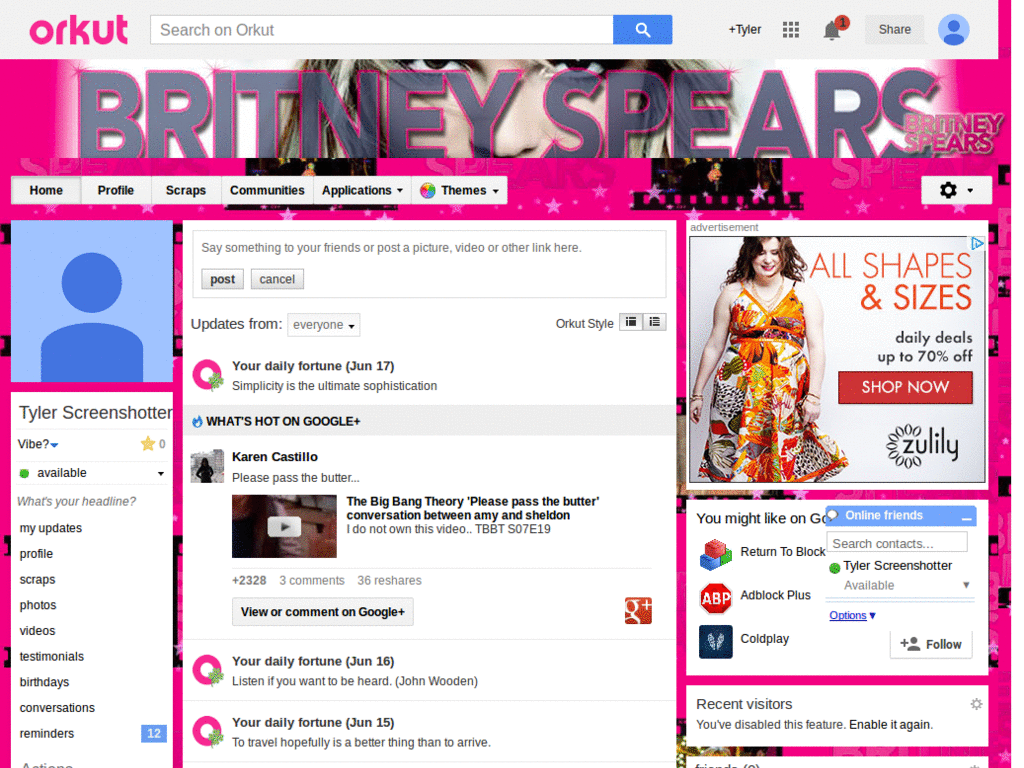Click the flame icon next to What's Hot
The image size is (1024, 768).
[x=197, y=421]
